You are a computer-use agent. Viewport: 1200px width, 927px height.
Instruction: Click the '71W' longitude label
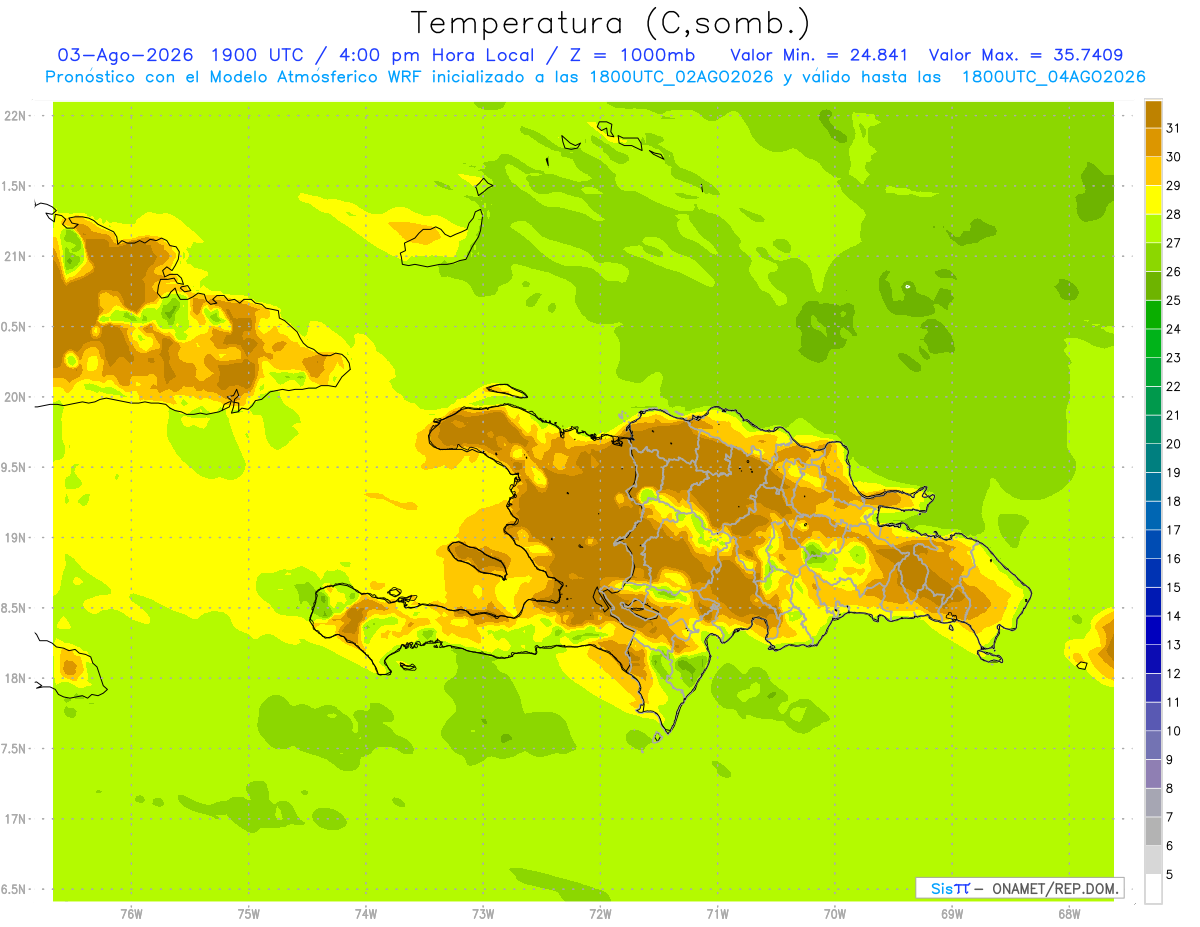(x=717, y=913)
